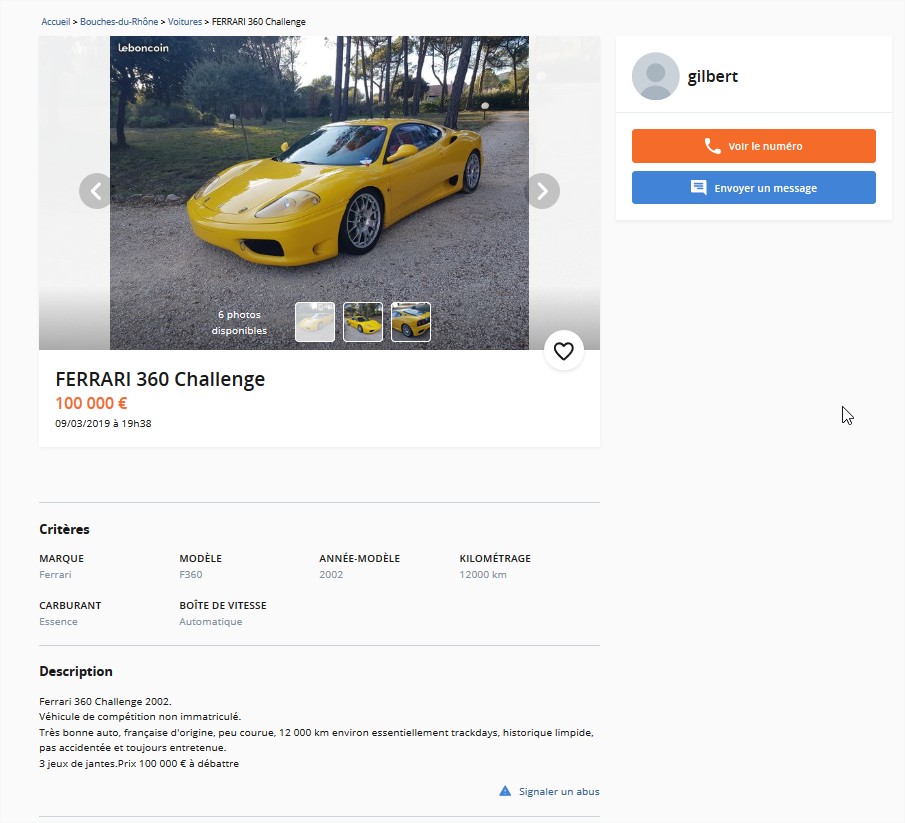Viewport: 905px width, 823px height.
Task: Open 'Bouches-du-Rhône' breadcrumb link
Action: [x=119, y=22]
